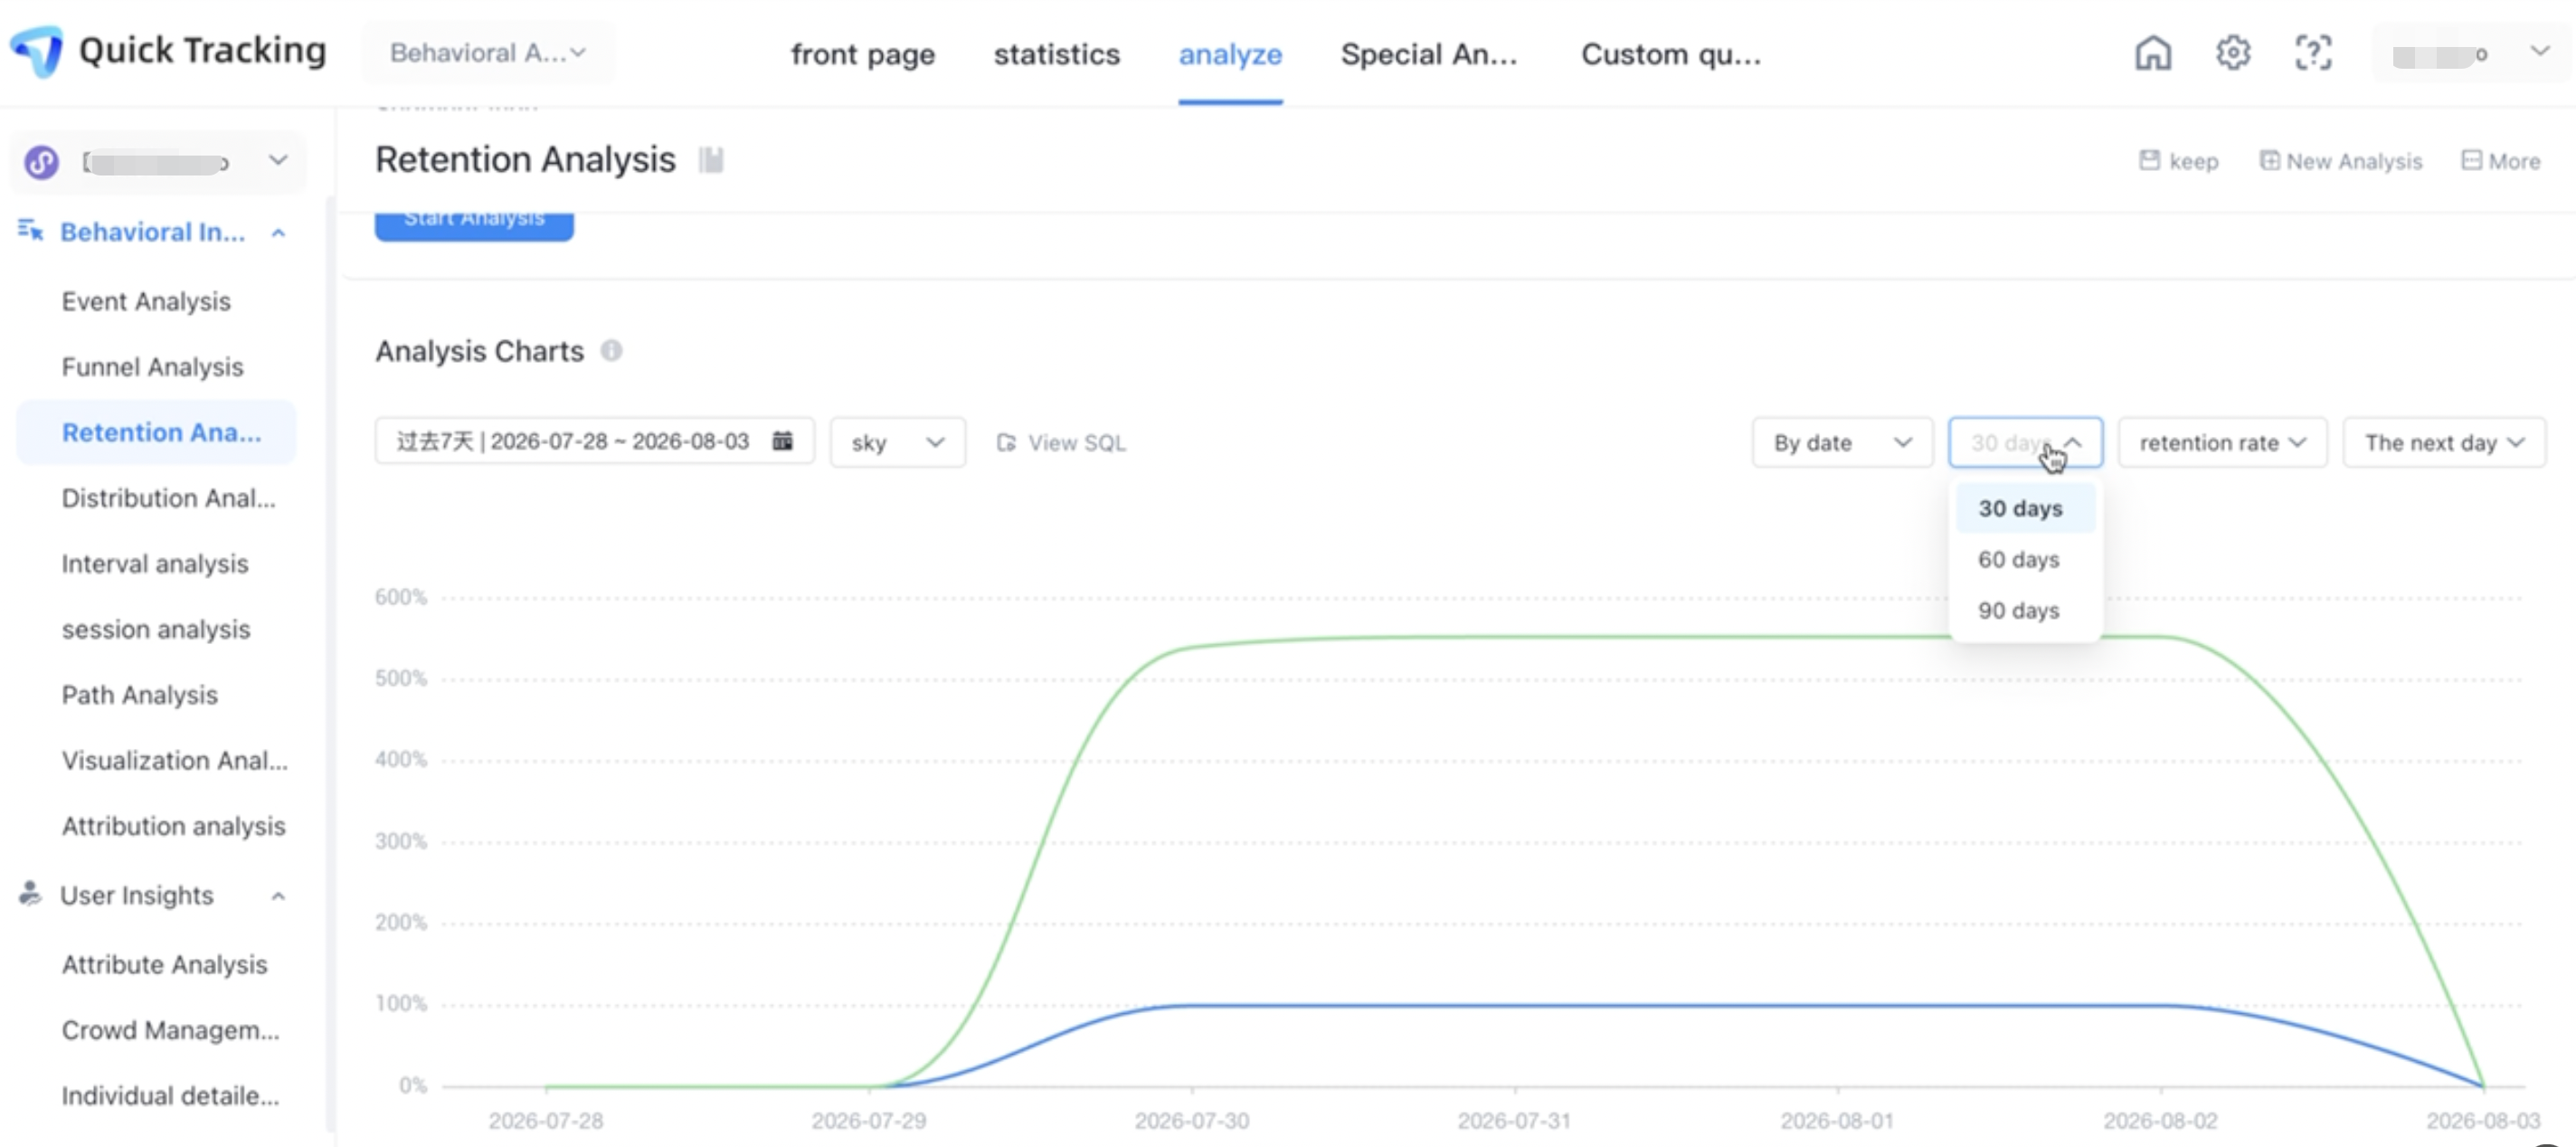Click the Behavioral Insights section icon
This screenshot has height=1147, width=2576.
30,231
